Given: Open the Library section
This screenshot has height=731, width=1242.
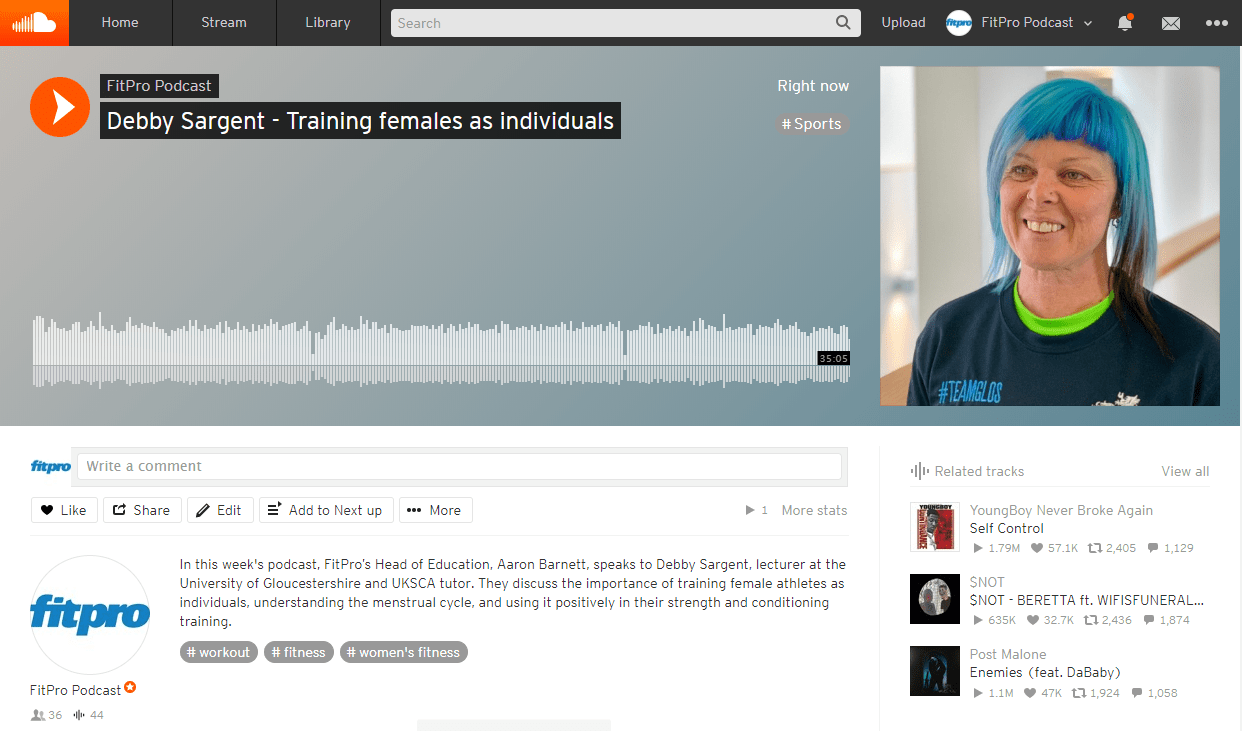Looking at the screenshot, I should point(328,23).
